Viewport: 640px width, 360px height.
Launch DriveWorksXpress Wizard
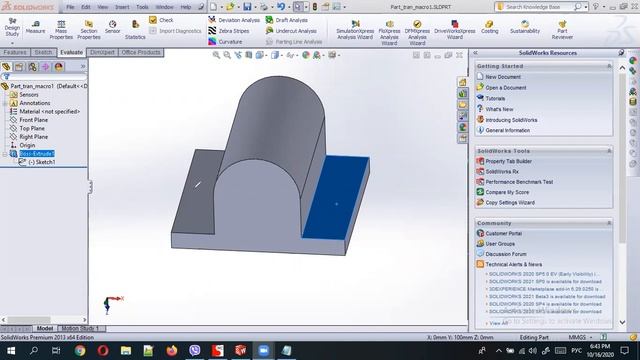coord(455,30)
